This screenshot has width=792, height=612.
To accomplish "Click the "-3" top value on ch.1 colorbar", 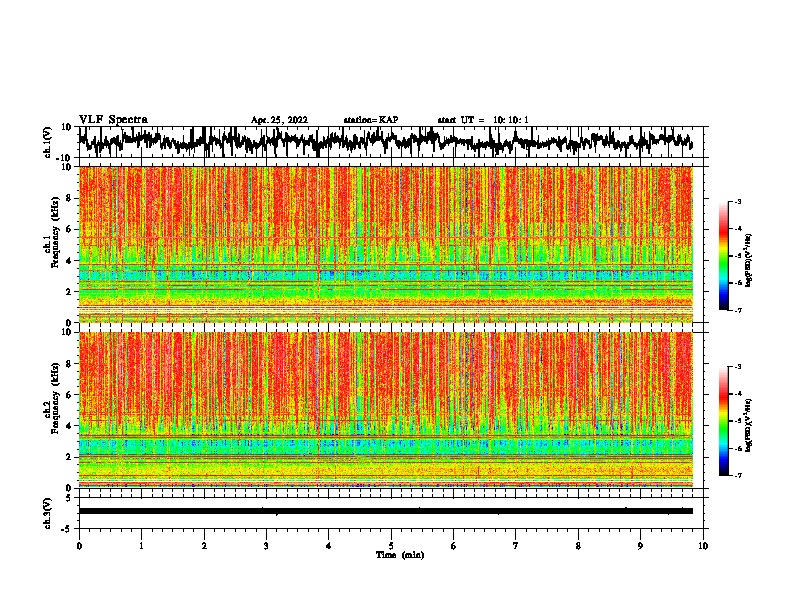I will click(738, 201).
